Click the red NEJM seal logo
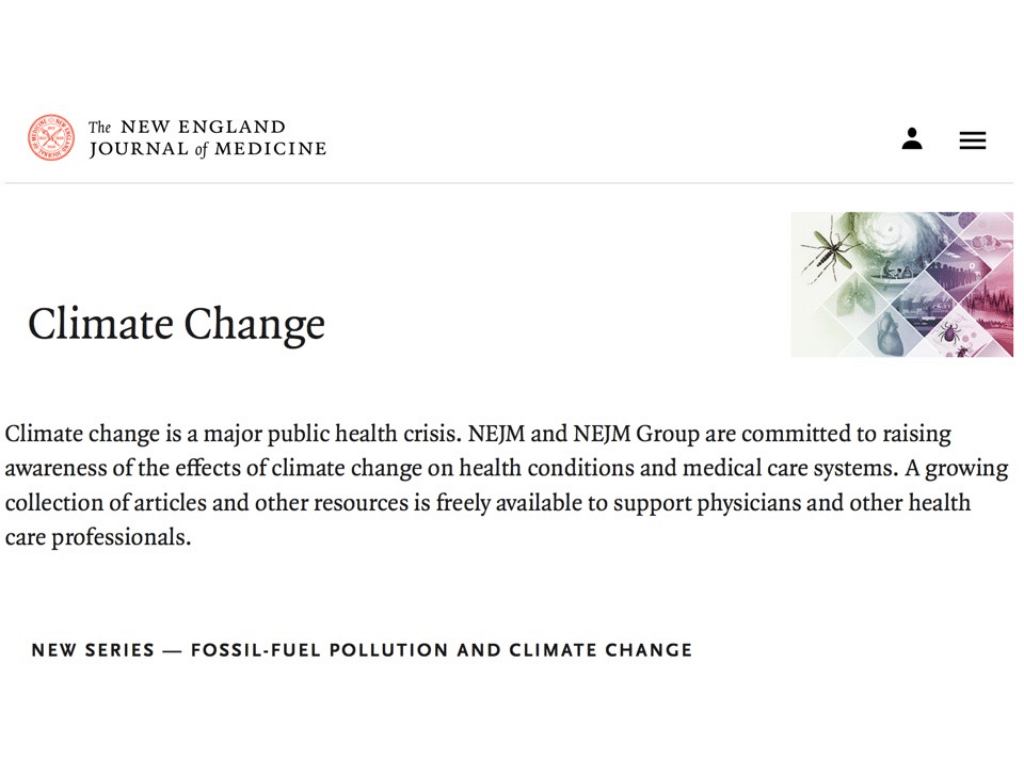 click(x=51, y=138)
